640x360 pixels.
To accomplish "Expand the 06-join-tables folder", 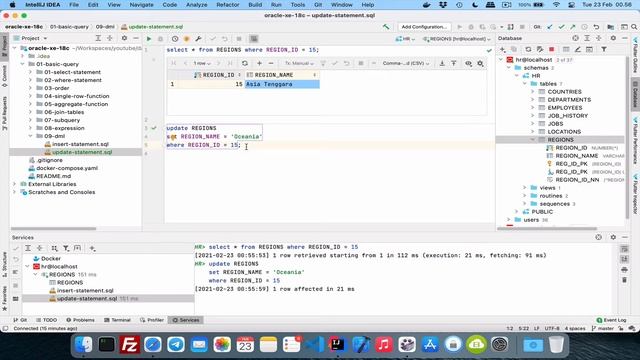I will coord(30,112).
